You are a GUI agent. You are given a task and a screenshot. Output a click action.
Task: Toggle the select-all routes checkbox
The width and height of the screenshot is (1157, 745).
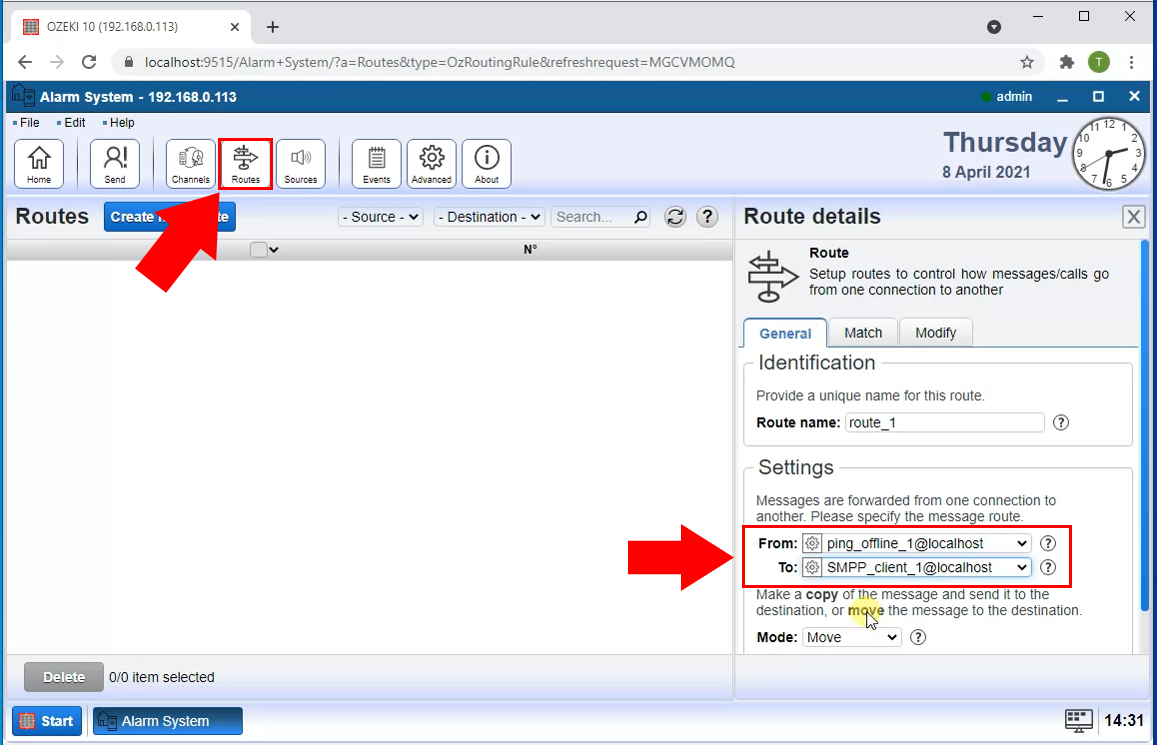tap(258, 249)
